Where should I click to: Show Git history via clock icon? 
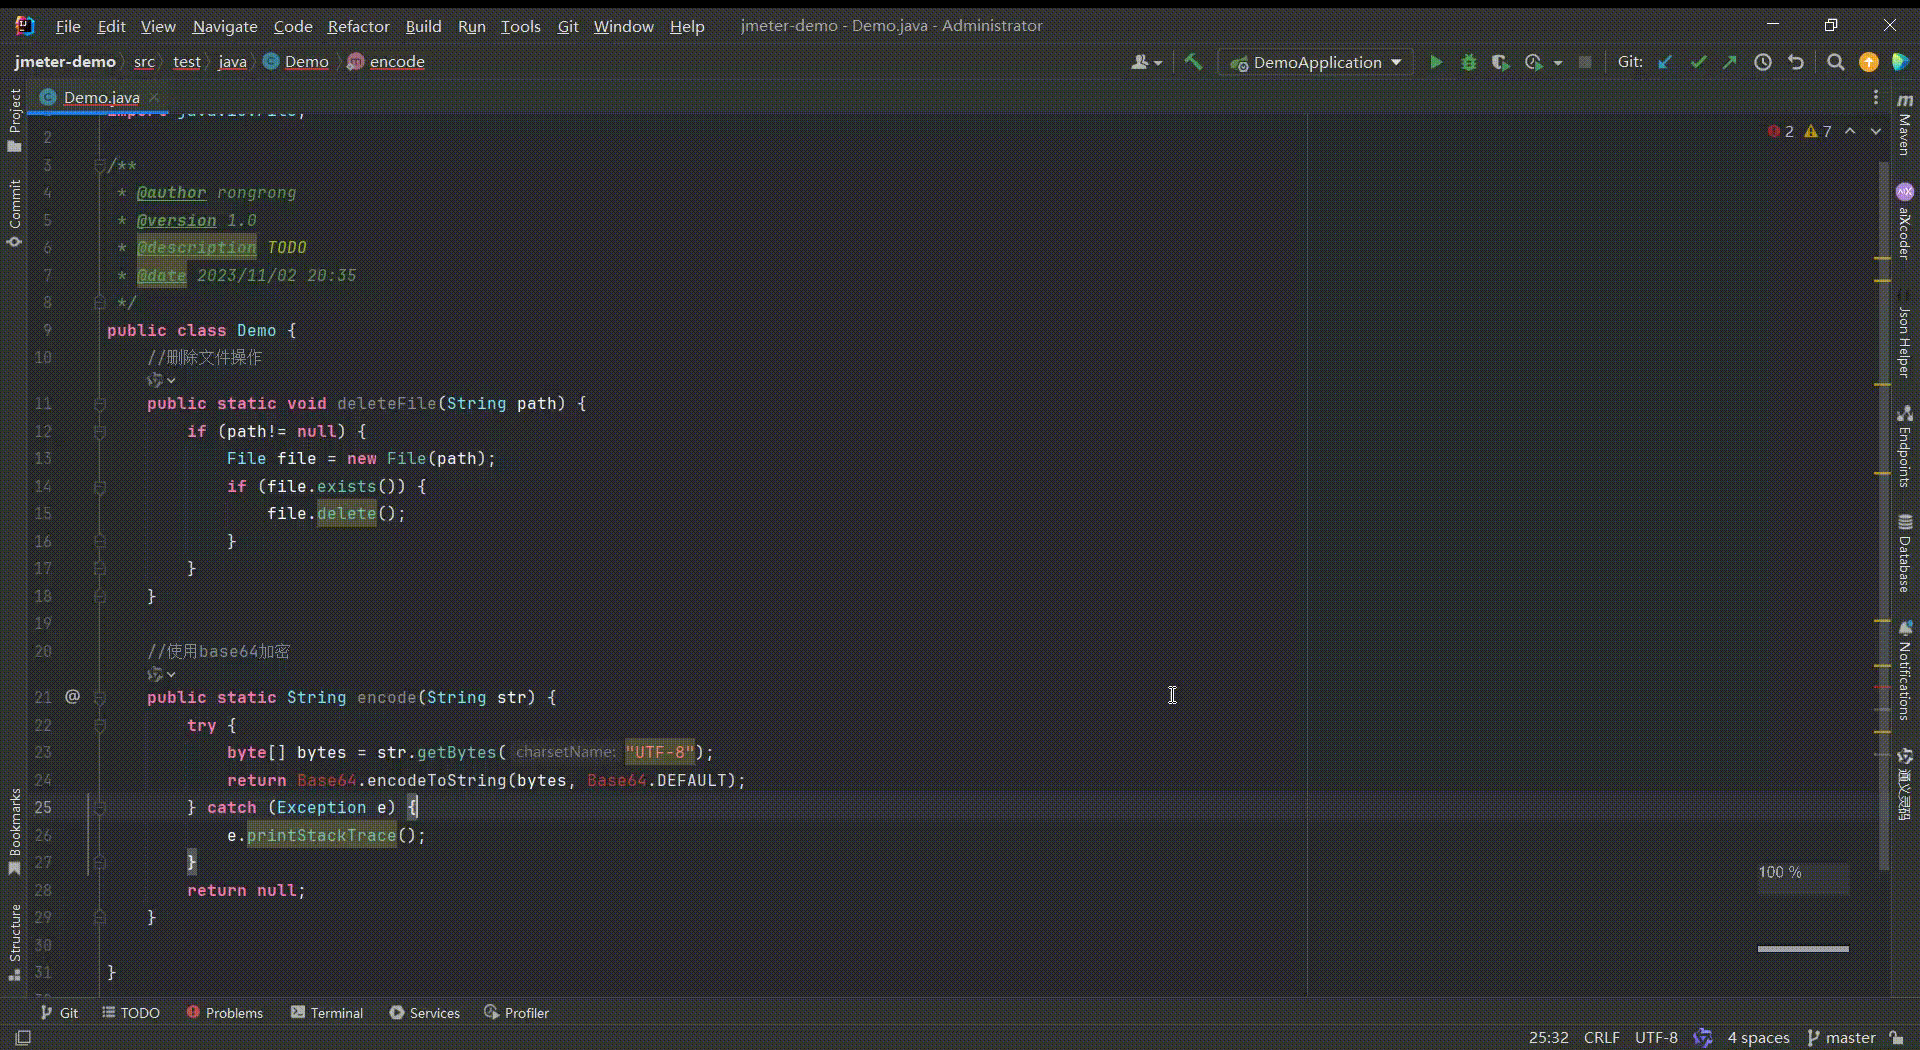(1763, 62)
